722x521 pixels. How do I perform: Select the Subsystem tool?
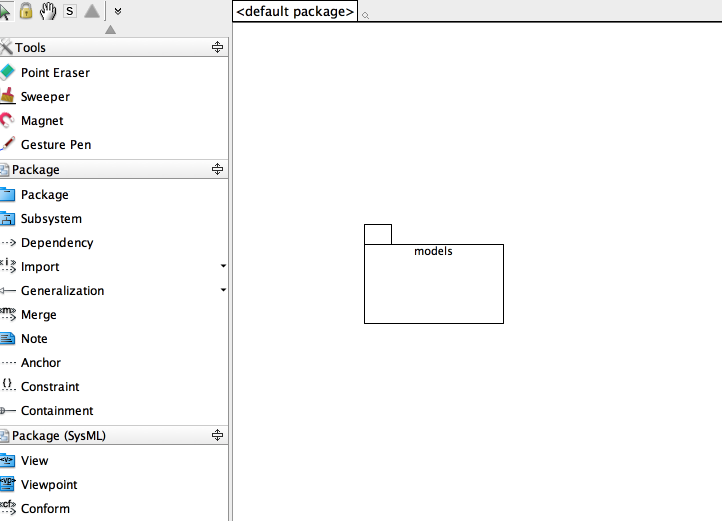tap(114, 218)
